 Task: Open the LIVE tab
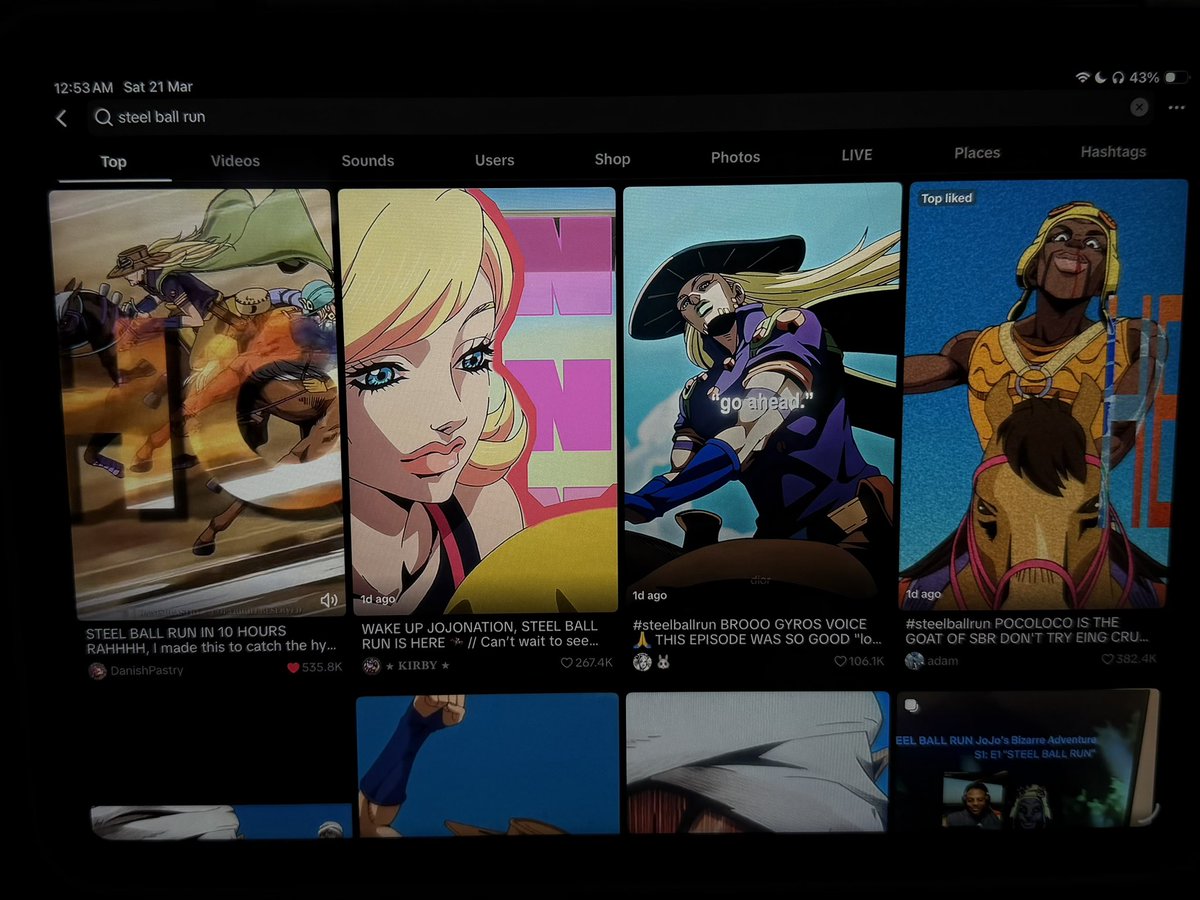(856, 155)
